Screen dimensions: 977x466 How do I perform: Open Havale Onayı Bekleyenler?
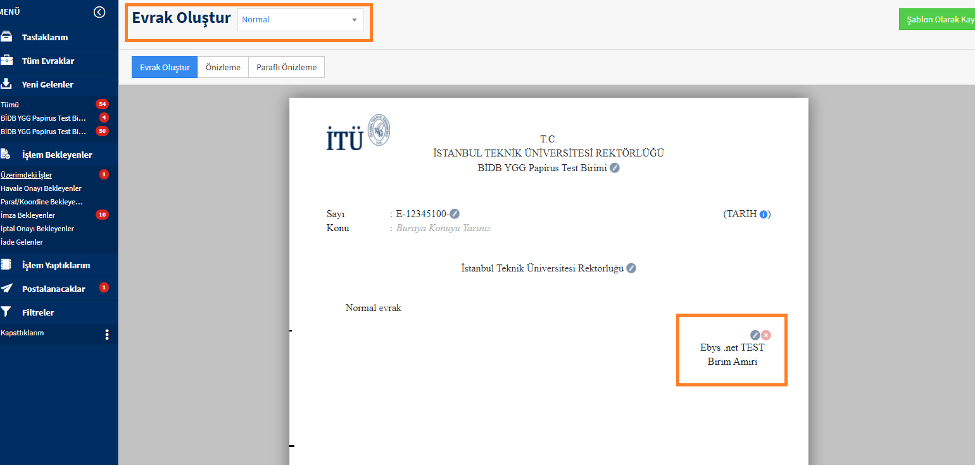(41, 188)
